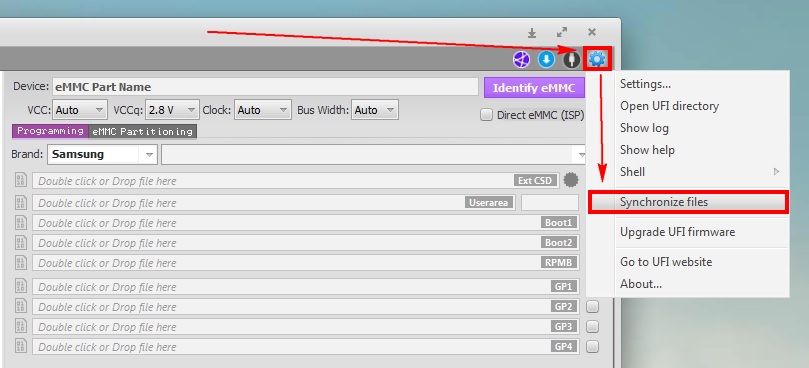The image size is (809, 368).
Task: Choose Upgrade UFI firmware from menu
Action: tap(677, 232)
